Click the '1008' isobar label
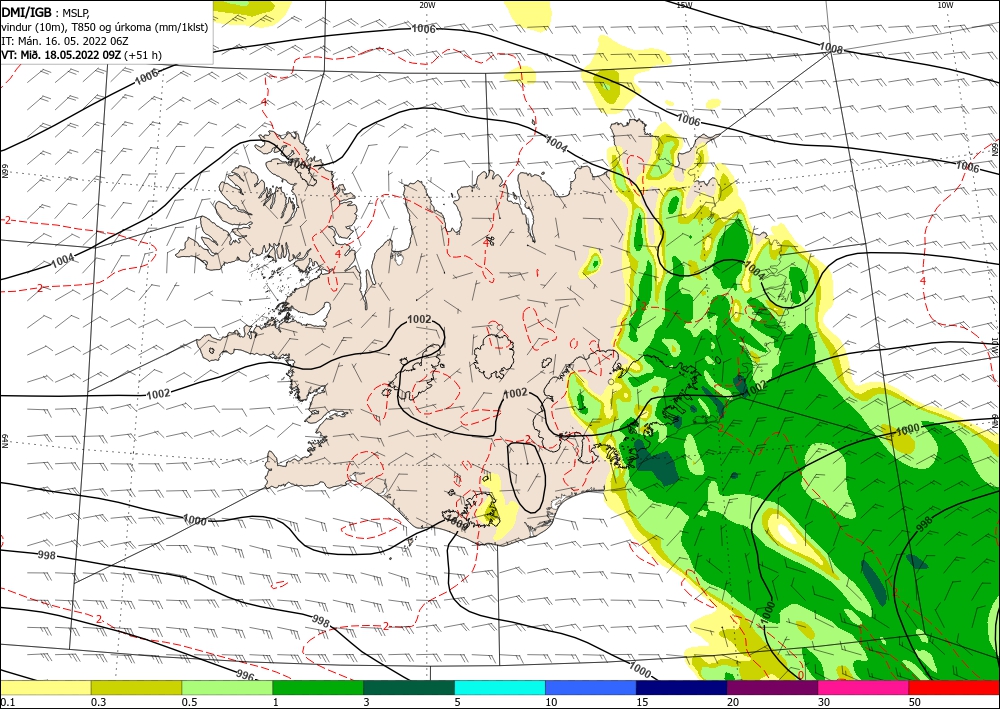The image size is (1000, 709). point(831,48)
